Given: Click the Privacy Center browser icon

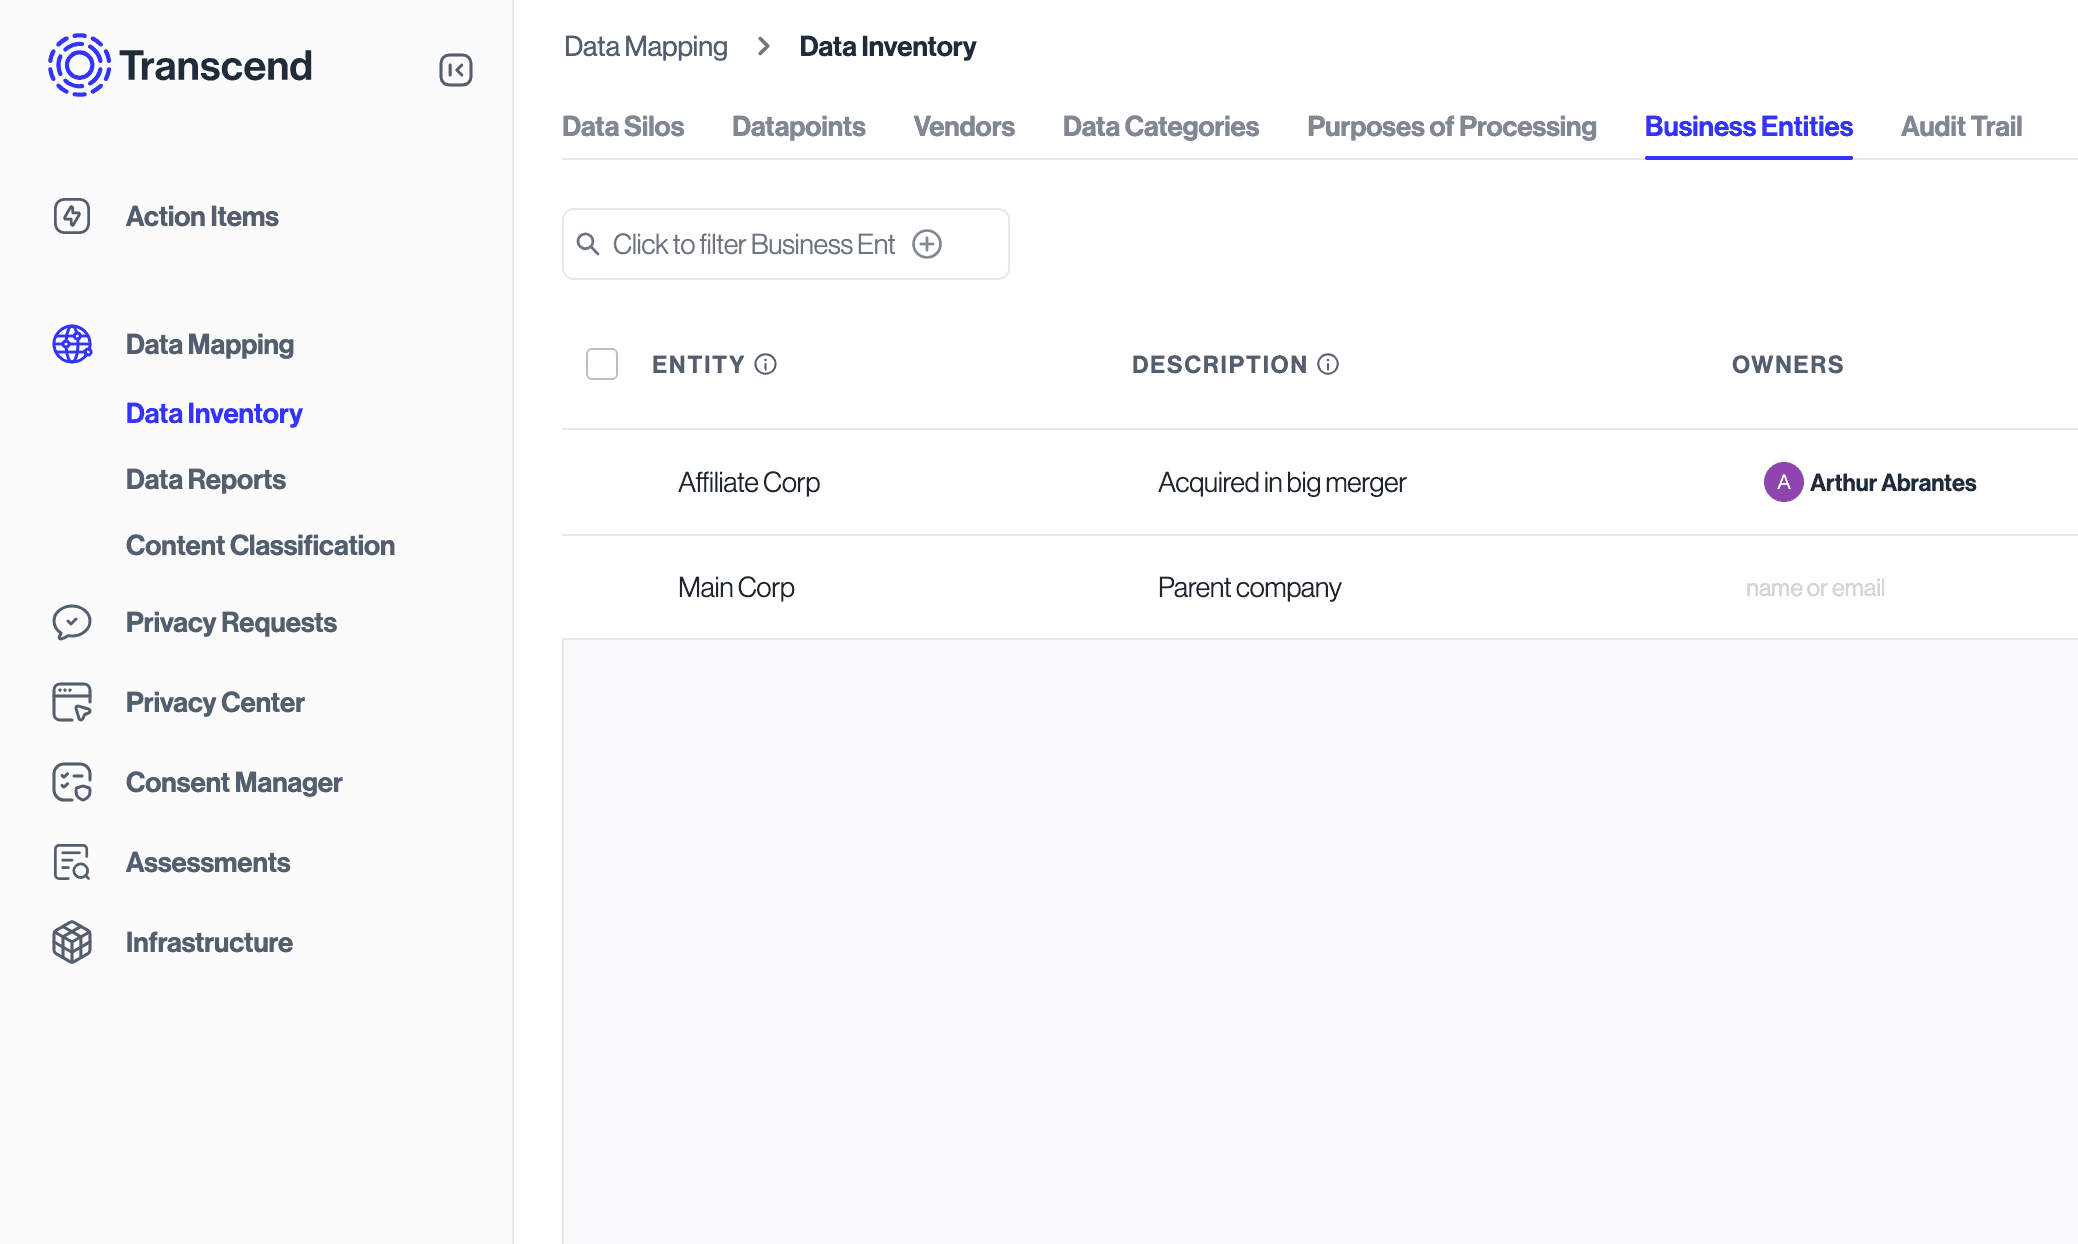Looking at the screenshot, I should click(x=72, y=702).
